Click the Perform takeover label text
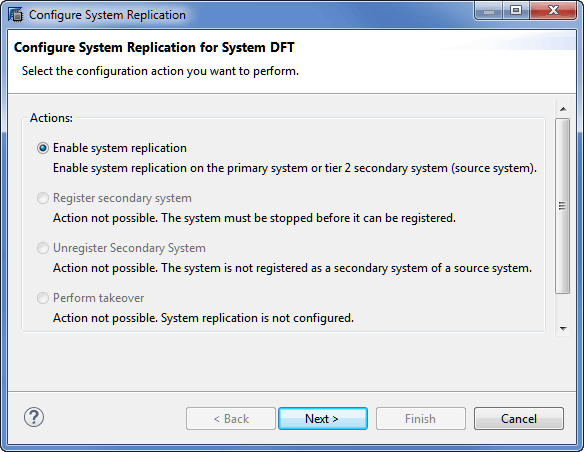The image size is (584, 452). click(98, 298)
